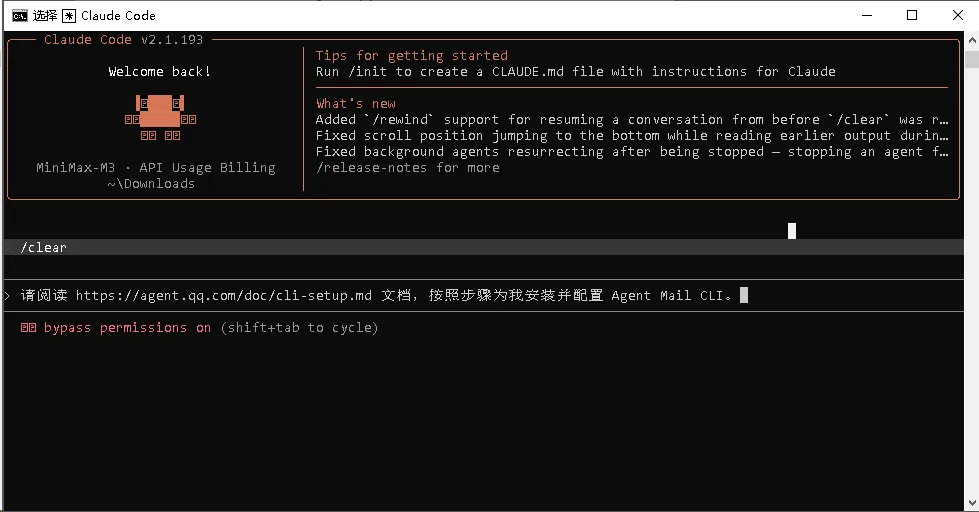Click the Run /init tip text
This screenshot has width=979, height=512.
(x=576, y=72)
